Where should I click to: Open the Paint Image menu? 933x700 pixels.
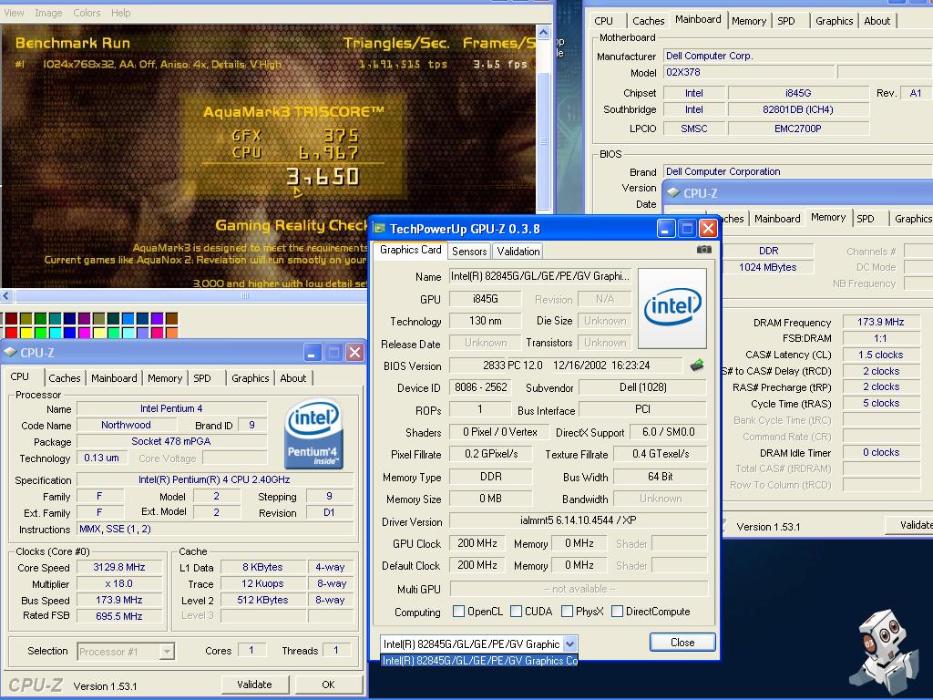pyautogui.click(x=48, y=12)
